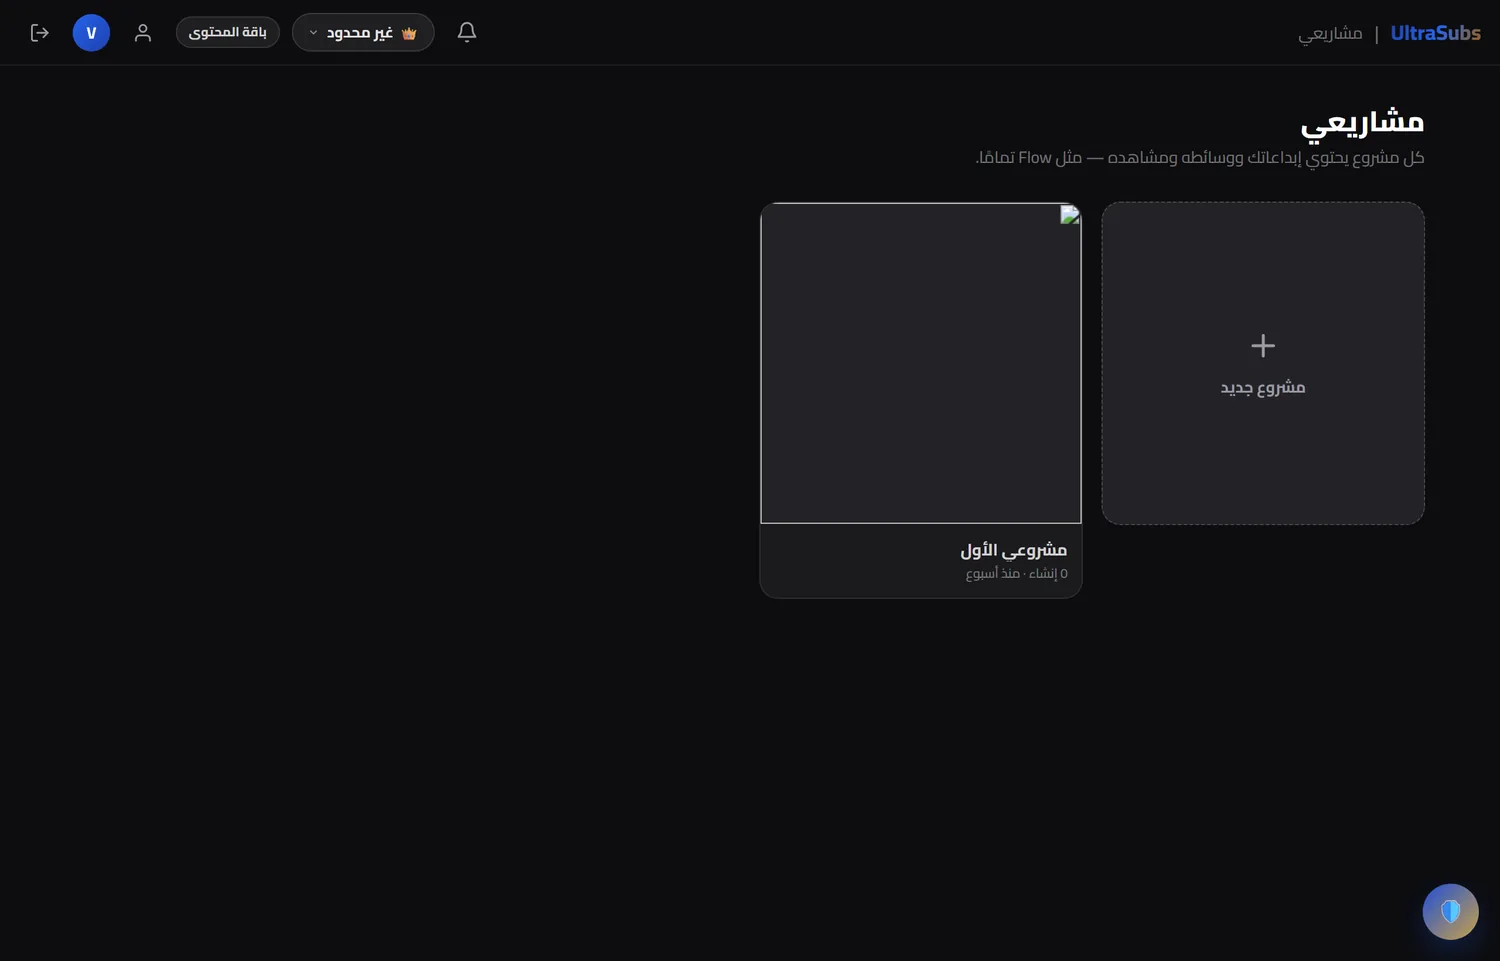Click the 0 إنشاء · منذ أسبوع text
Screen dimensions: 1500x961
pos(1016,574)
